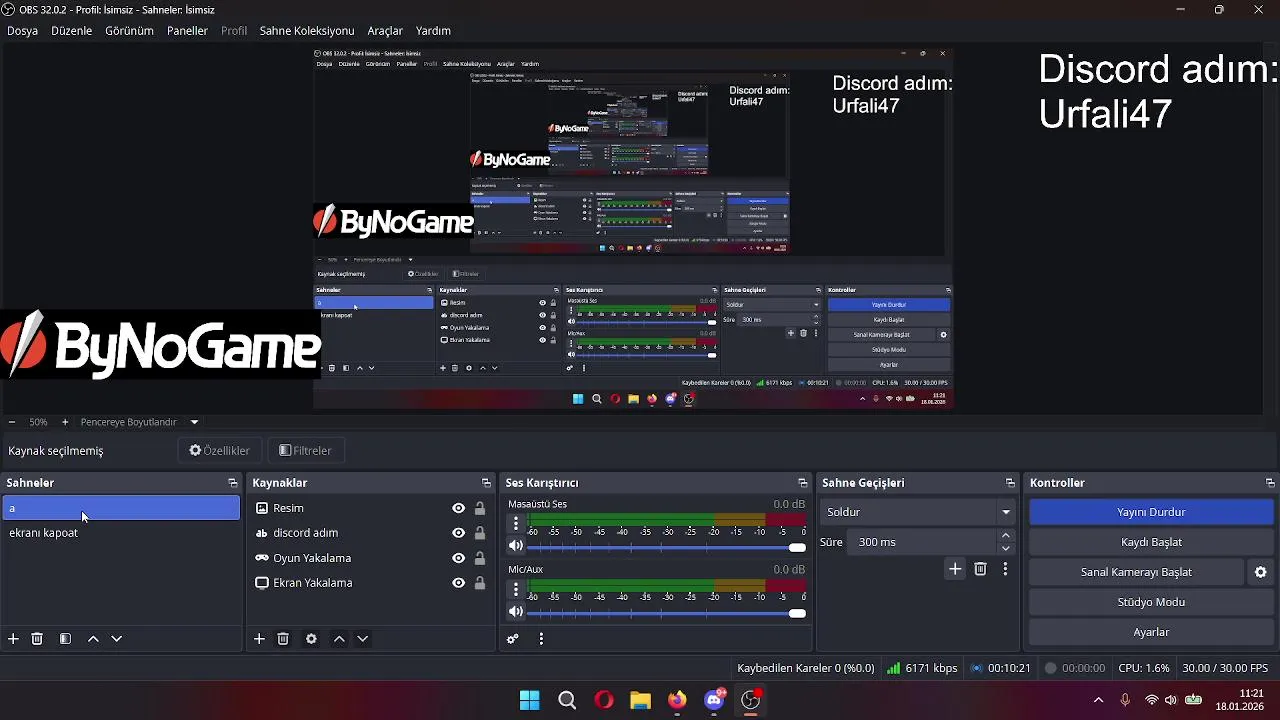Pop out the Sahne Geçişleri dock
Viewport: 1280px width, 720px height.
(1010, 483)
